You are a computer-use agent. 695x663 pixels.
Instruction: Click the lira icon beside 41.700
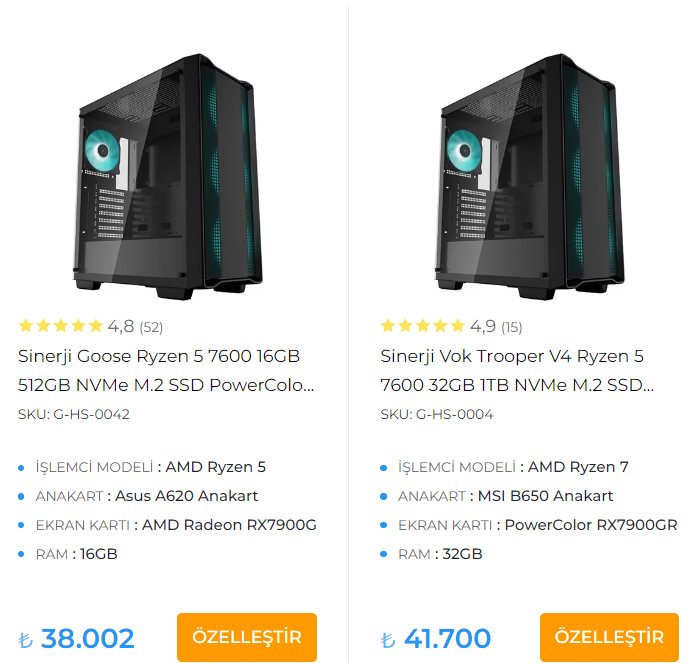pyautogui.click(x=388, y=640)
